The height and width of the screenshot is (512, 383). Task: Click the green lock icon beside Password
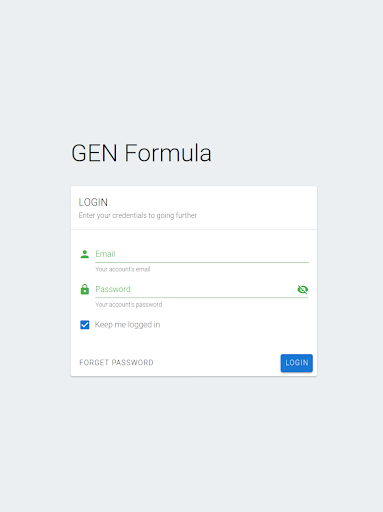[x=85, y=289]
